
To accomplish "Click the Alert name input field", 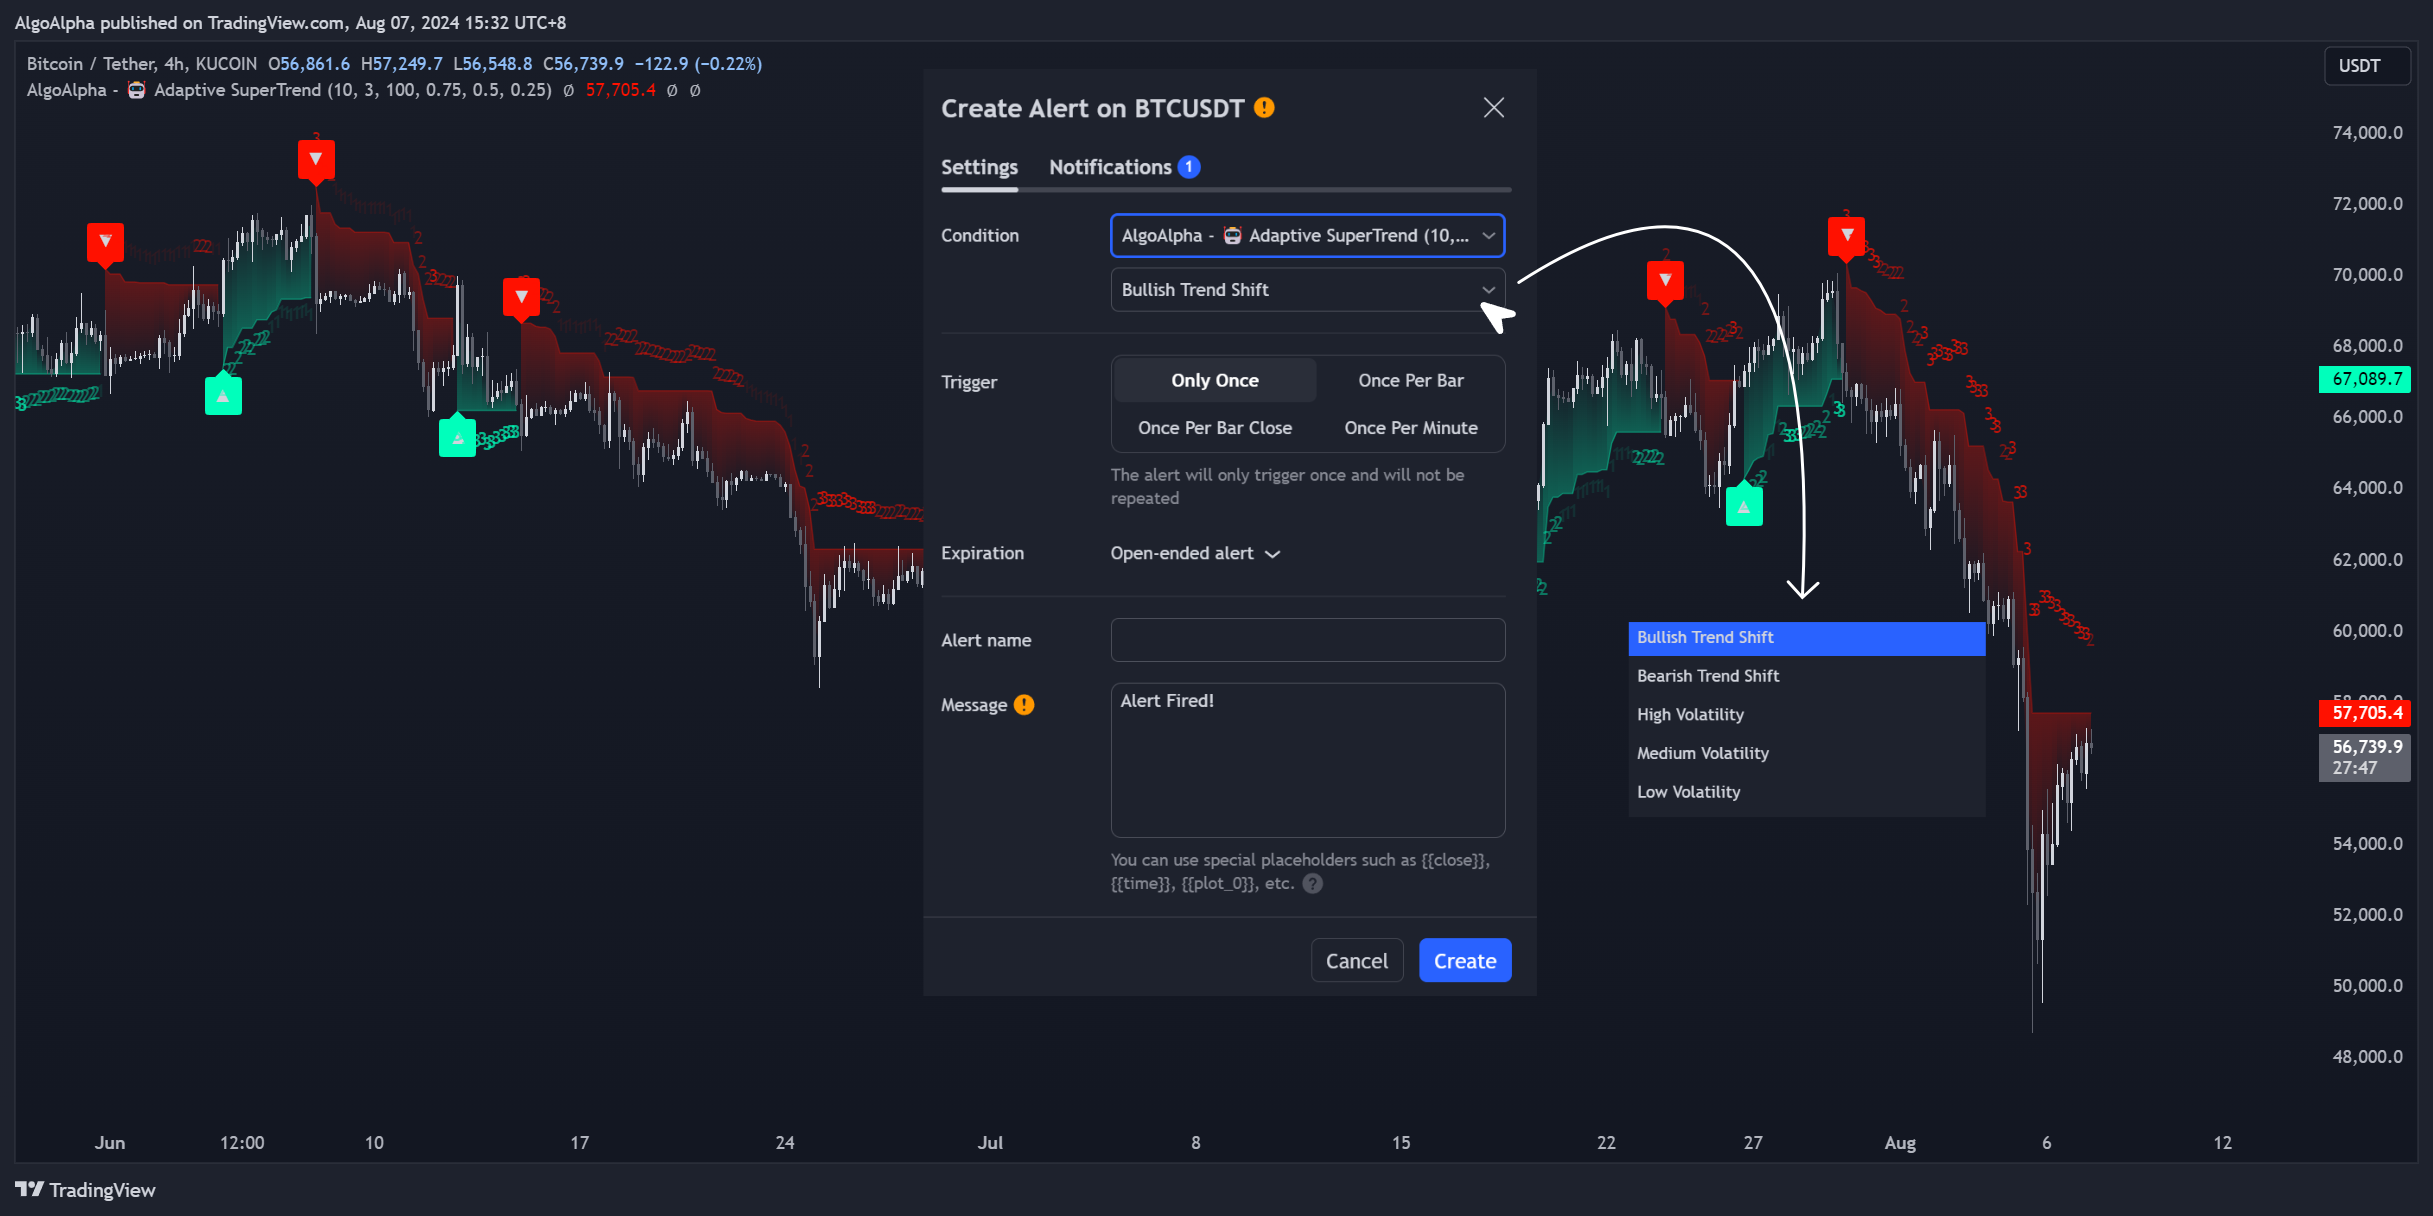I will 1308,640.
